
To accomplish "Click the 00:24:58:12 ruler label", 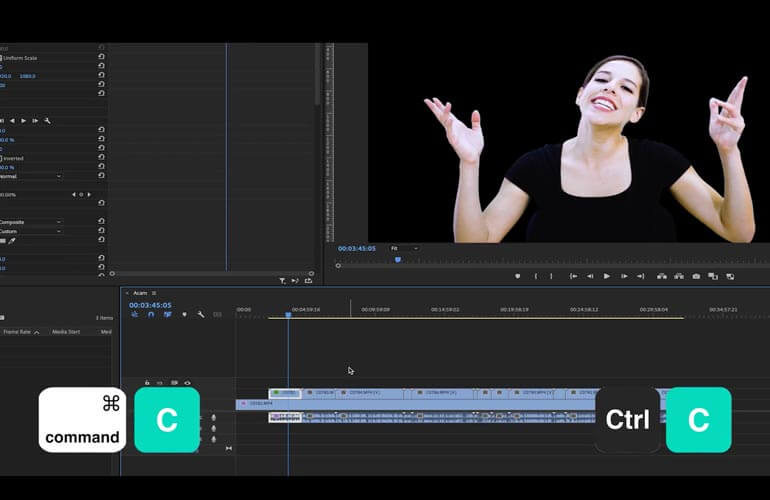I will [x=584, y=309].
